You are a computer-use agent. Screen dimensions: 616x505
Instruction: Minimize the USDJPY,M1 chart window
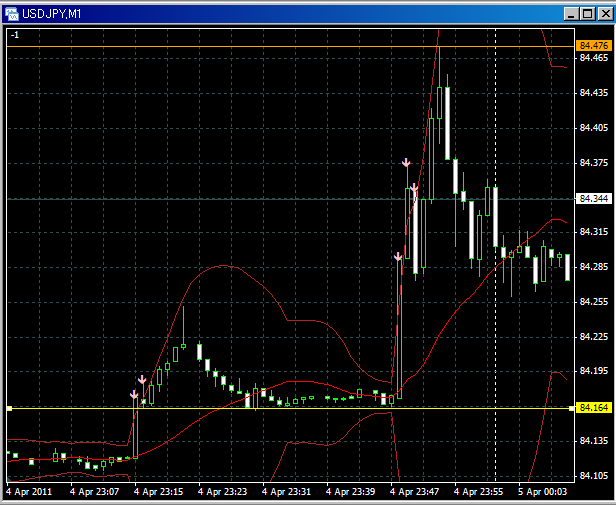pyautogui.click(x=569, y=12)
